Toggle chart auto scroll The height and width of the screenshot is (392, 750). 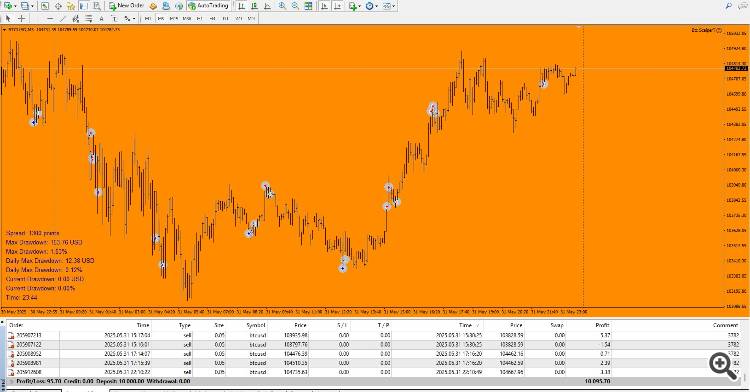(325, 6)
